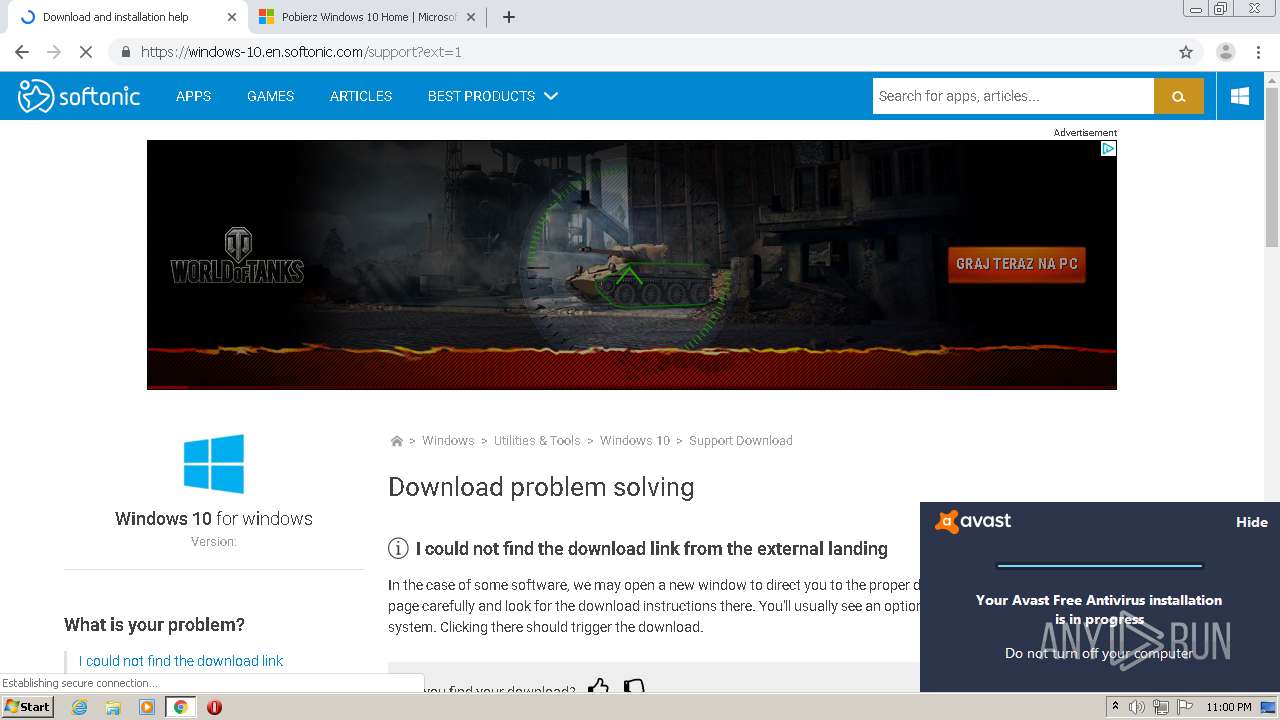
Task: Open the Windows Start menu
Action: pyautogui.click(x=27, y=707)
